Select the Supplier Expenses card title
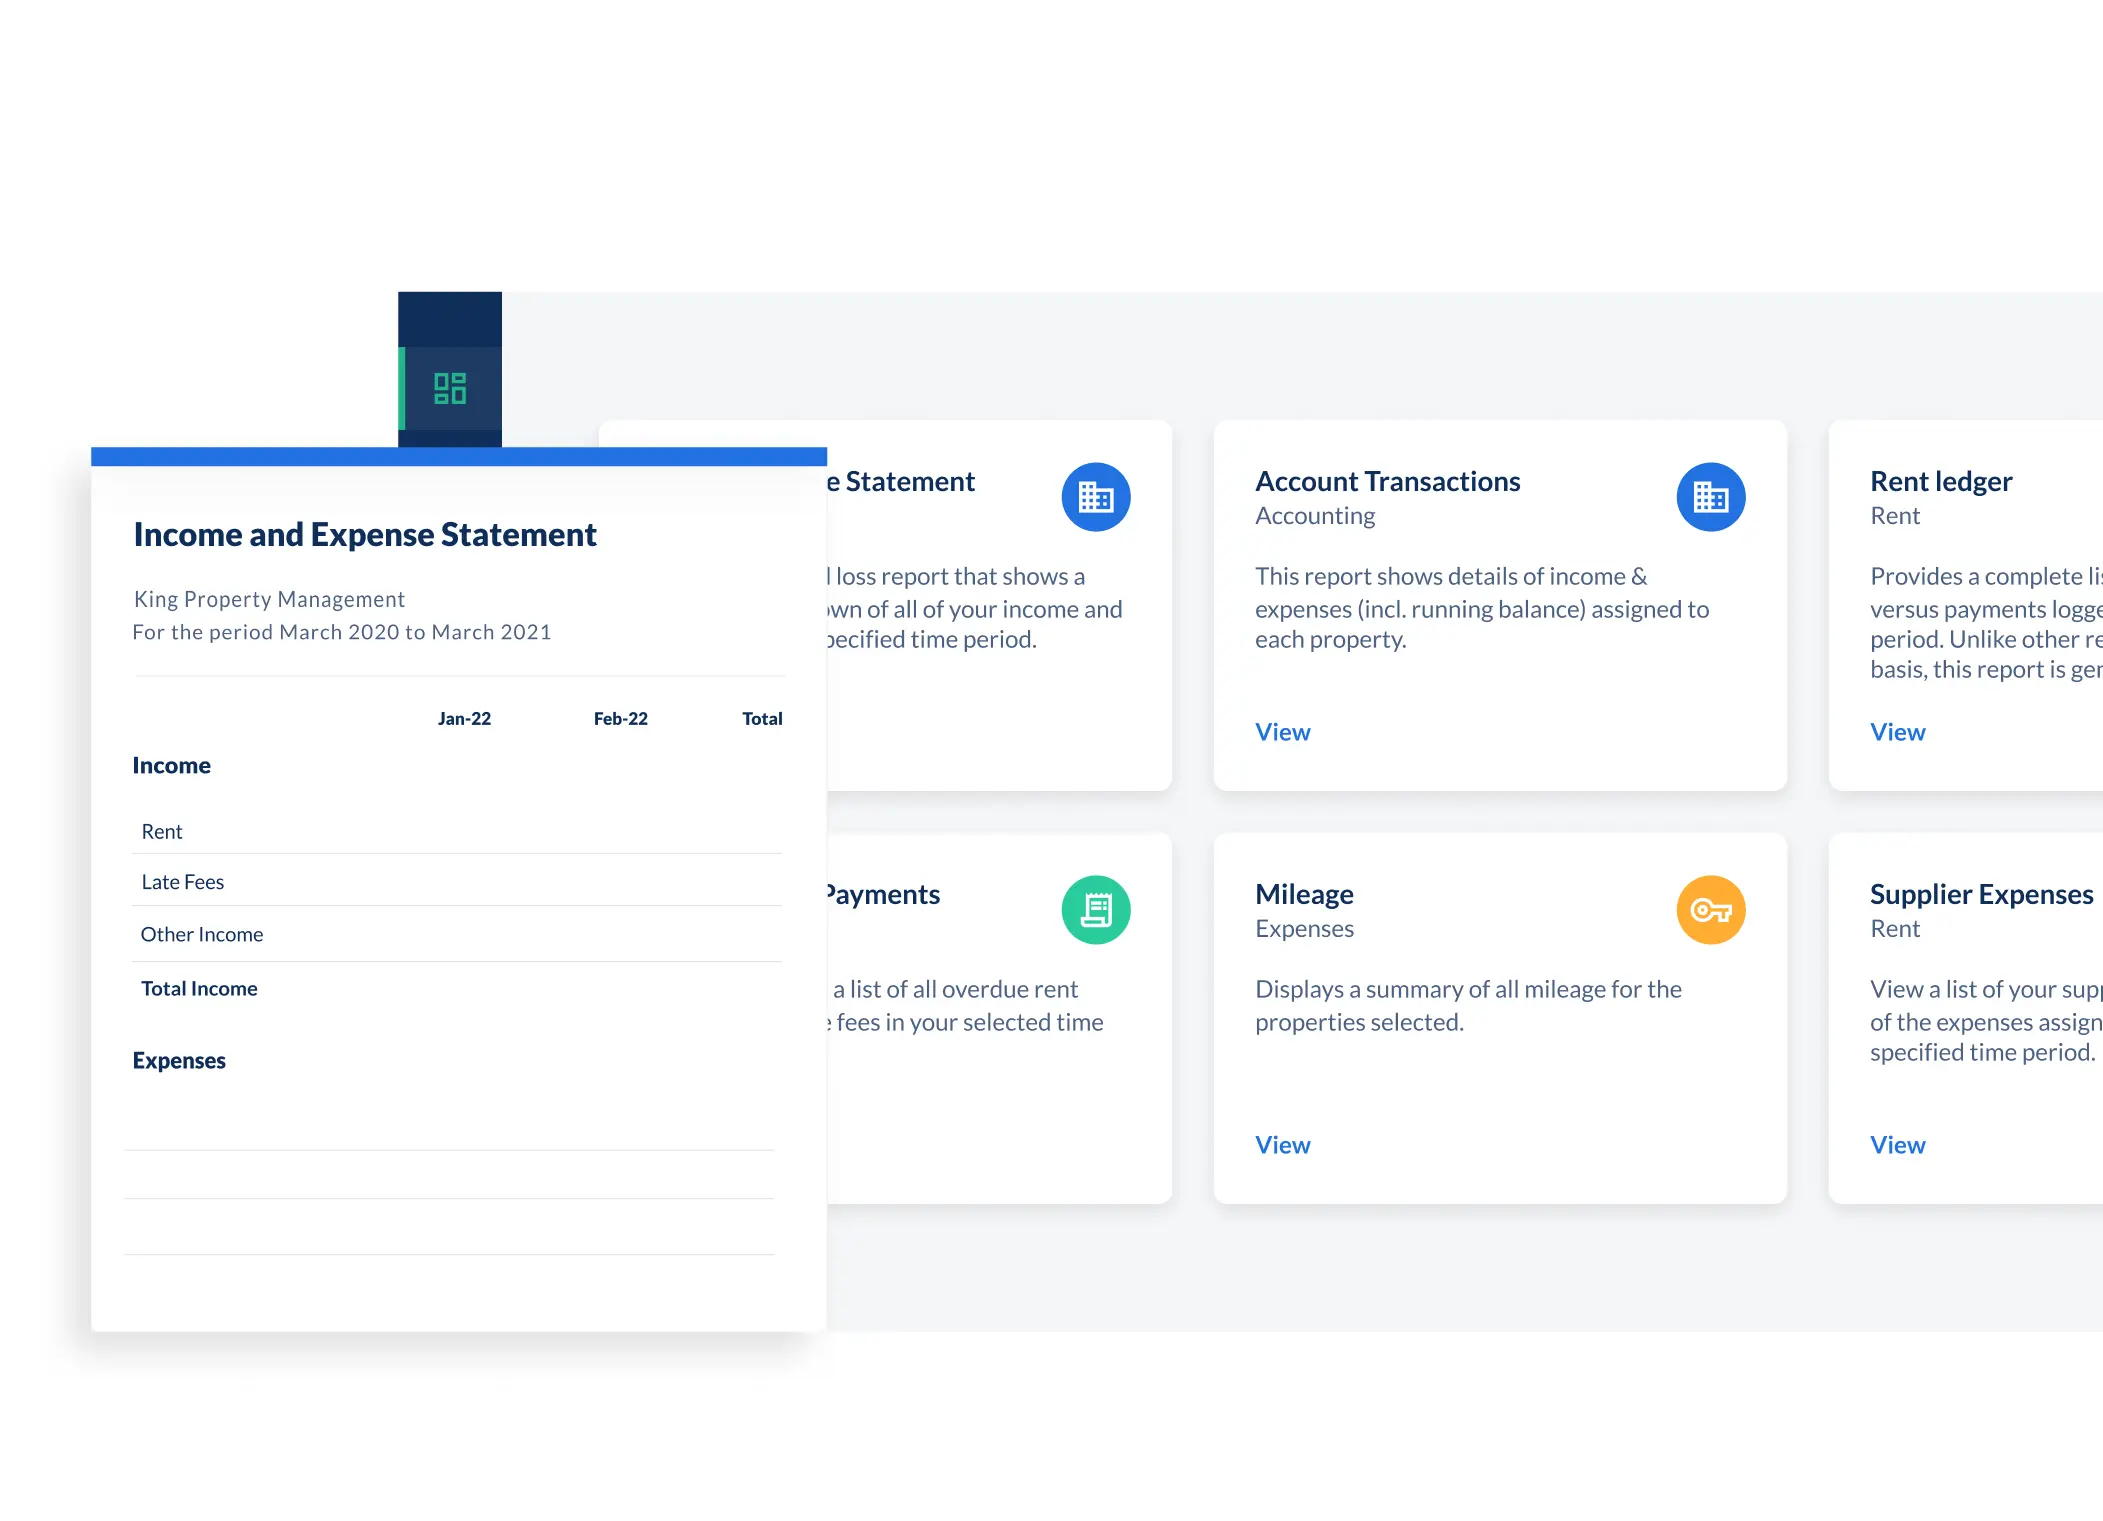 tap(1981, 894)
